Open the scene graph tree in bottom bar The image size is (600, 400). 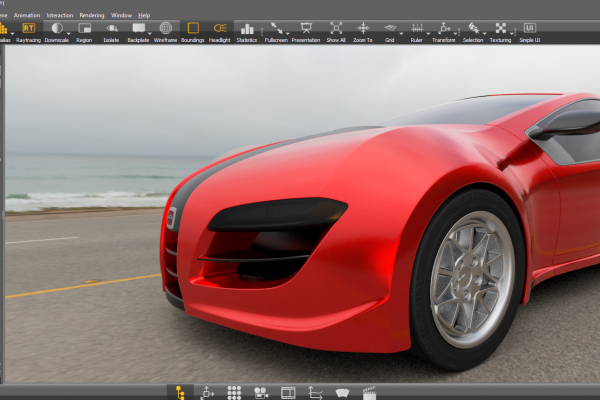coord(180,392)
